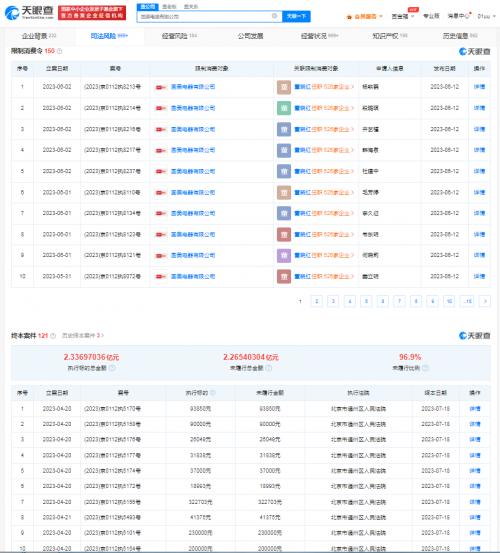Click the 专业版 icon in top bar

tap(431, 16)
